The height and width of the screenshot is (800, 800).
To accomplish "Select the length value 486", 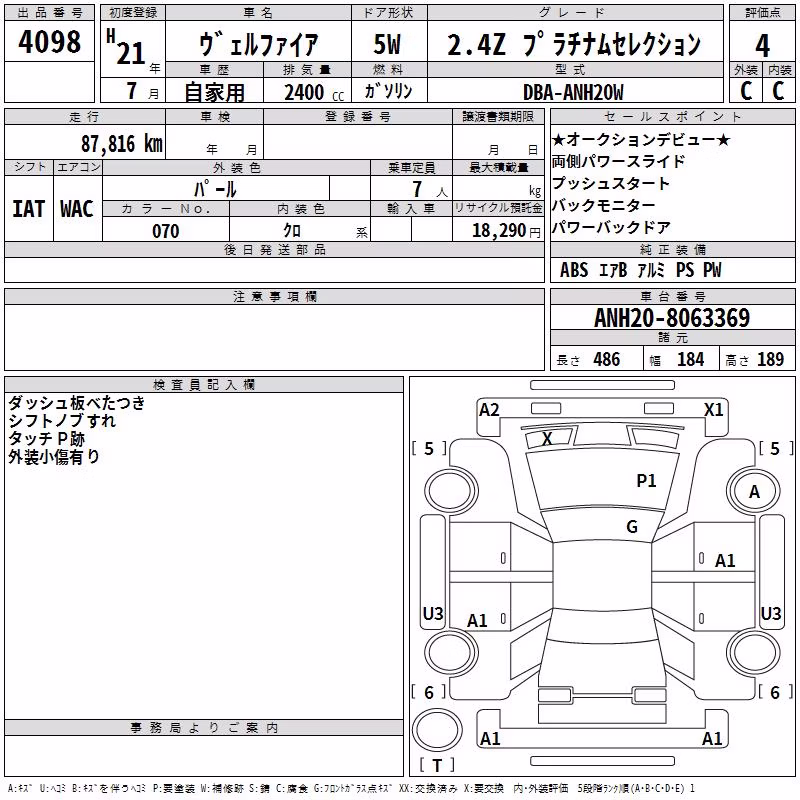I will (x=607, y=360).
